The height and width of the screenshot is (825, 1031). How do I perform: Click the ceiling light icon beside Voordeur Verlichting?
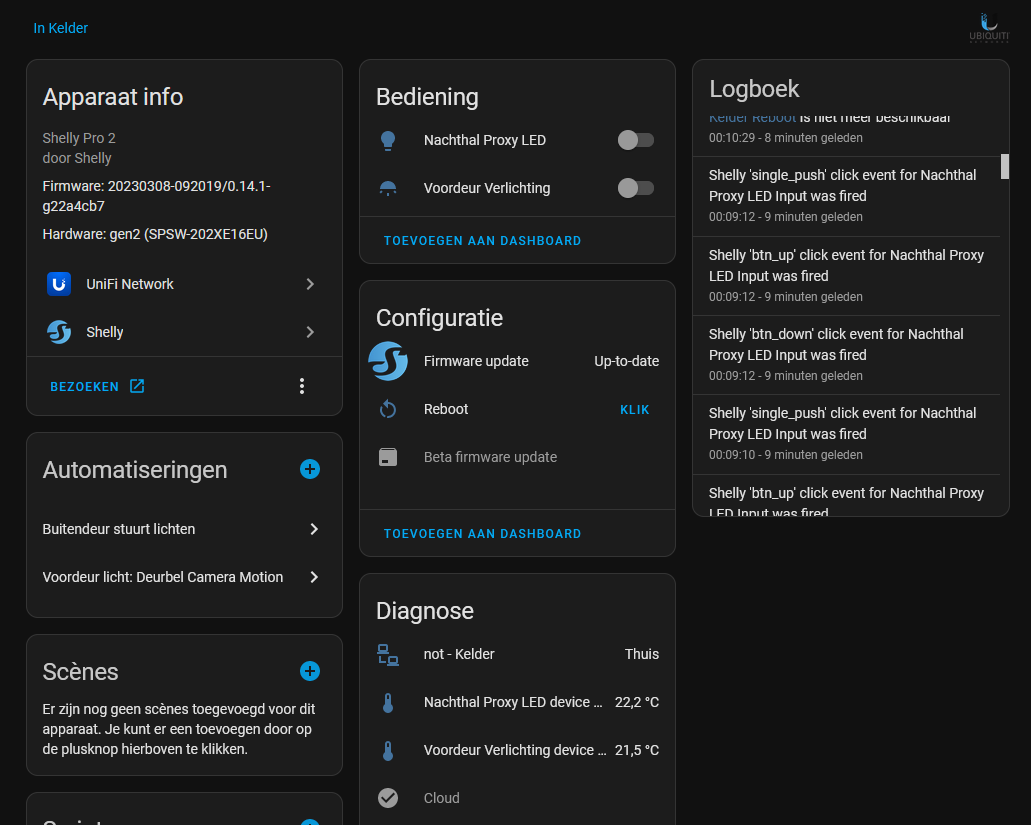coord(388,188)
